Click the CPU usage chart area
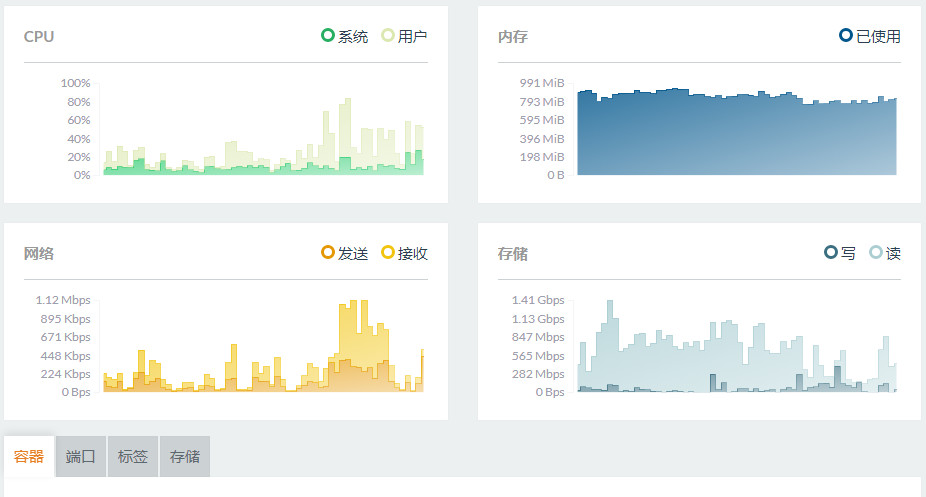Viewport: 926px width, 497px height. (263, 136)
